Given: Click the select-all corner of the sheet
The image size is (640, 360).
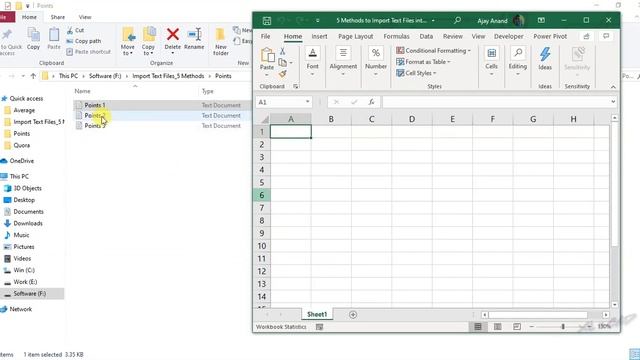Looking at the screenshot, I should (264, 119).
